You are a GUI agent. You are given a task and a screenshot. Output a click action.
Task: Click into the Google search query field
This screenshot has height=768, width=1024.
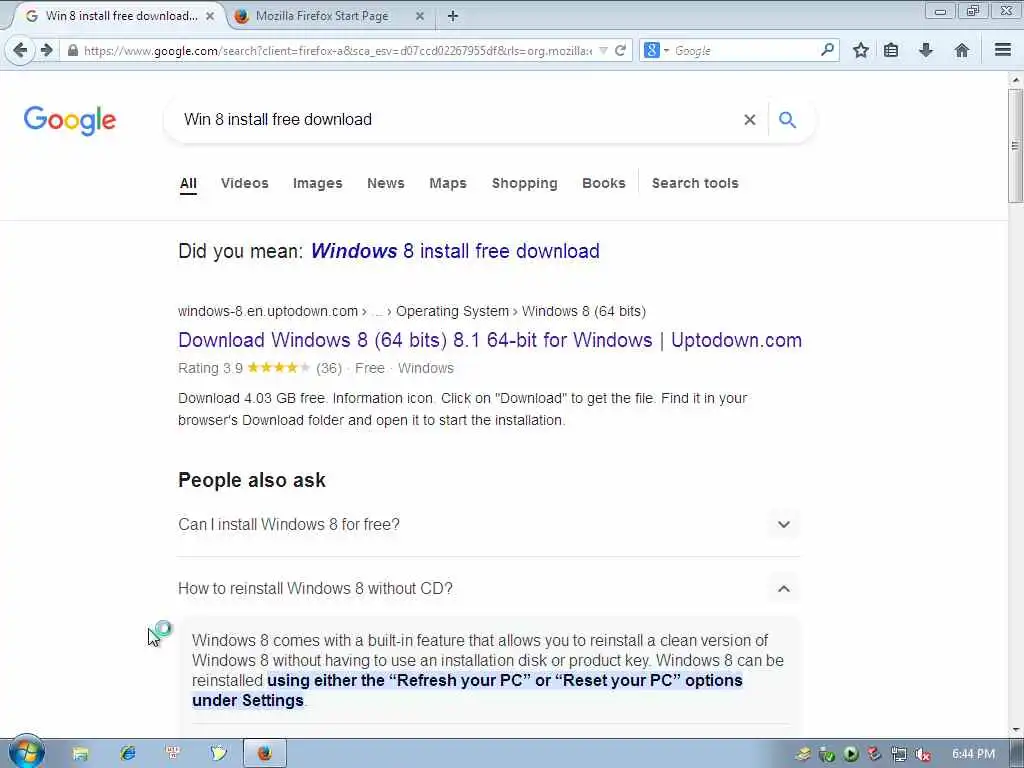point(457,120)
